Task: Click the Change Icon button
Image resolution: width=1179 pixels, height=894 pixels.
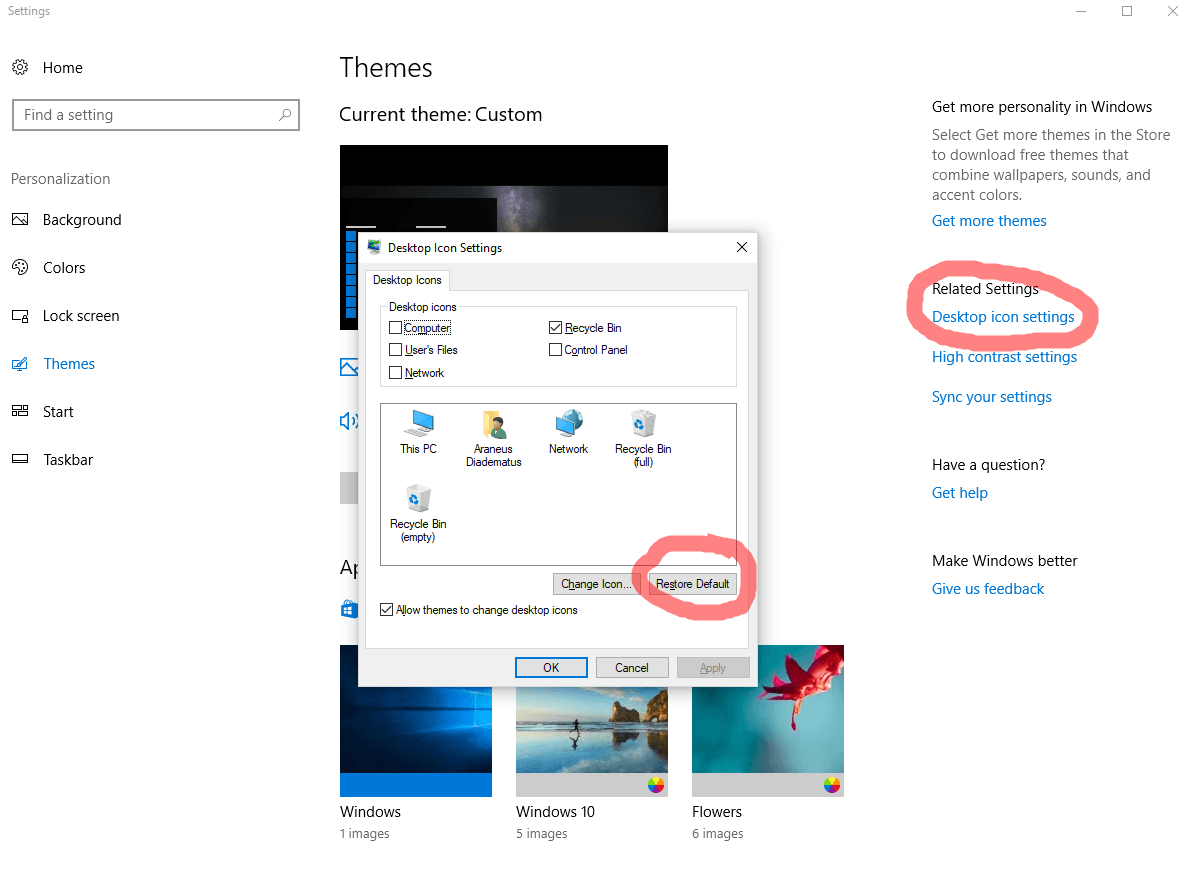Action: 596,584
